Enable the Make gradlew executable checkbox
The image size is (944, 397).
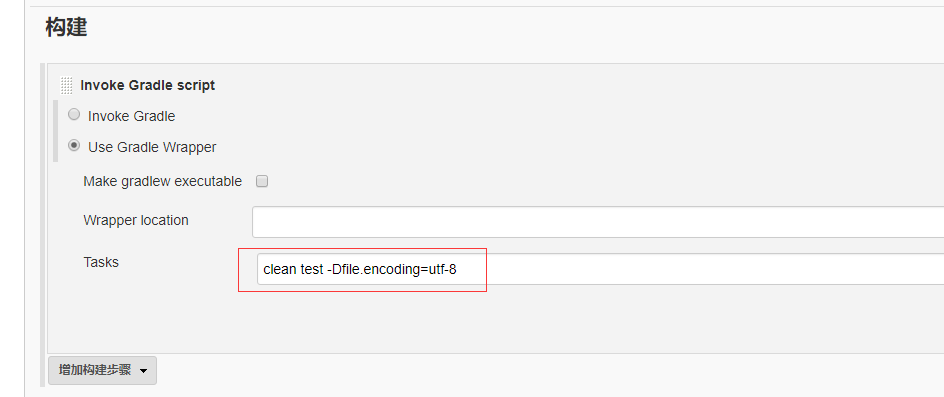tap(262, 181)
